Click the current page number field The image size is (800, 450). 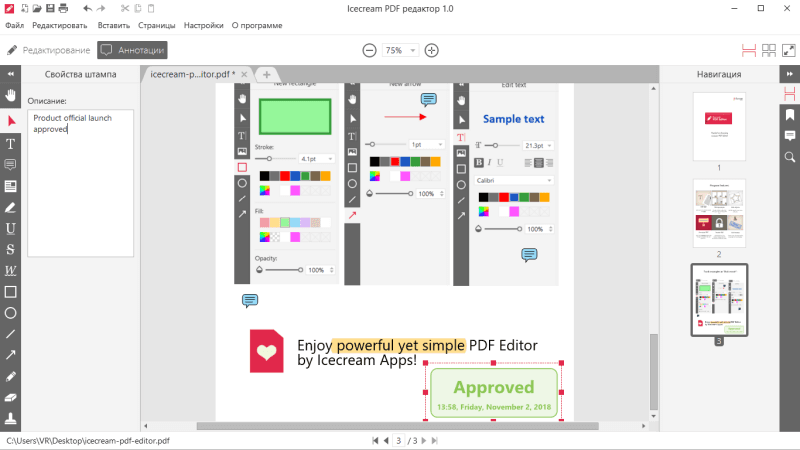398,441
